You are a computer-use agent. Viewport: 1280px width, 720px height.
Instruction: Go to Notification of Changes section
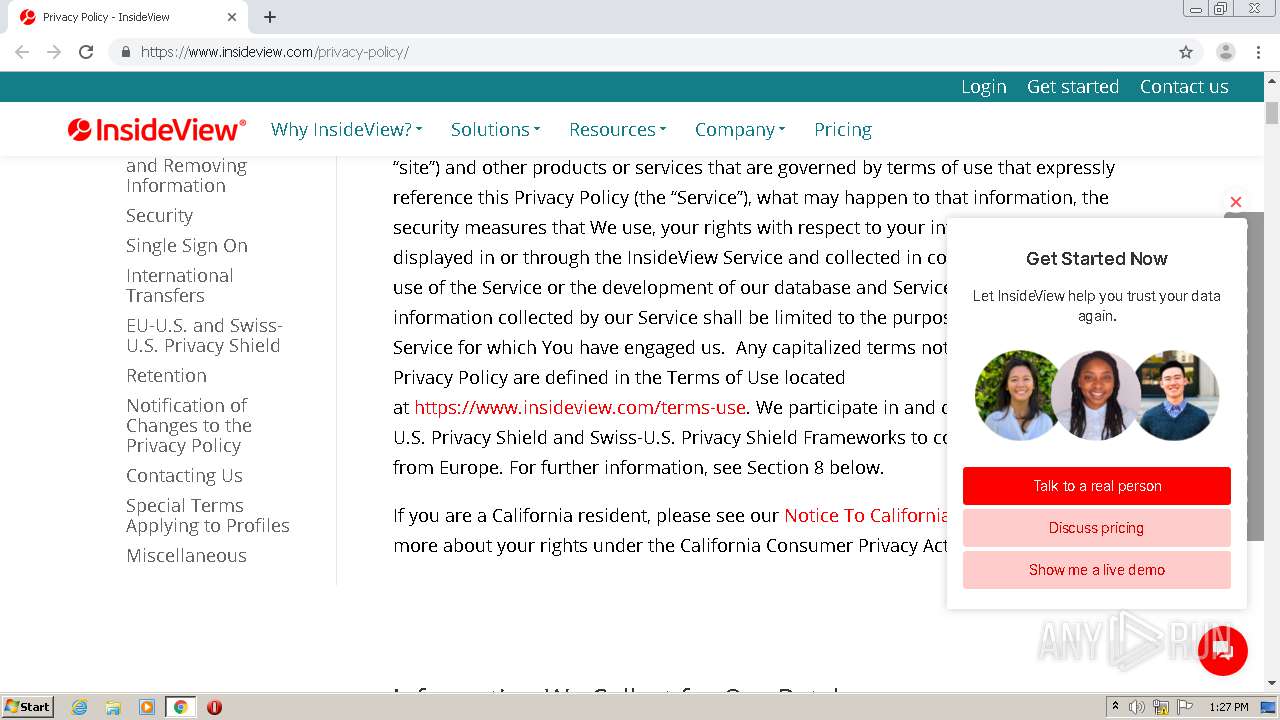coord(189,425)
